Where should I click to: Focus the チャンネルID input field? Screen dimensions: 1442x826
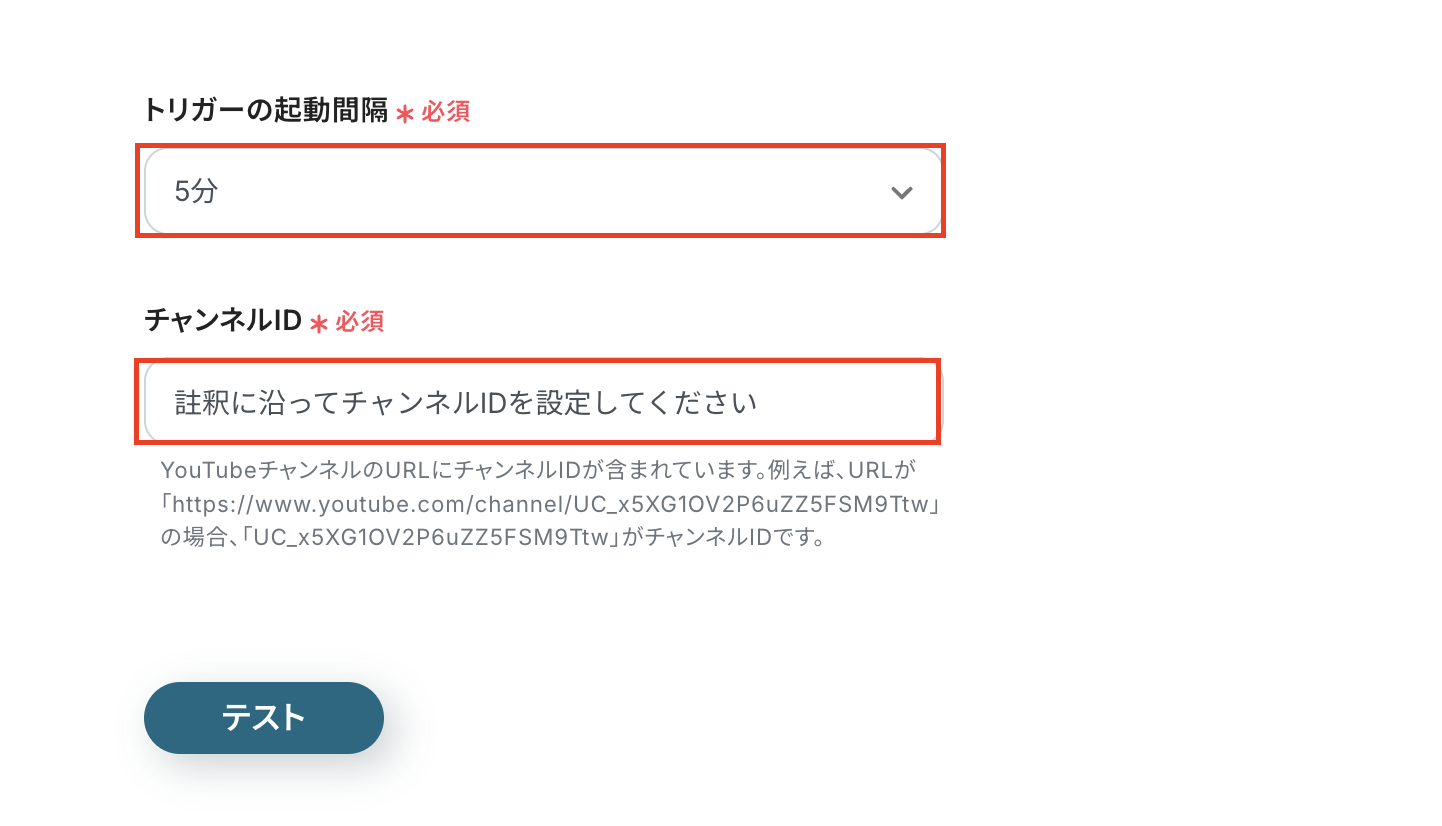coord(543,403)
